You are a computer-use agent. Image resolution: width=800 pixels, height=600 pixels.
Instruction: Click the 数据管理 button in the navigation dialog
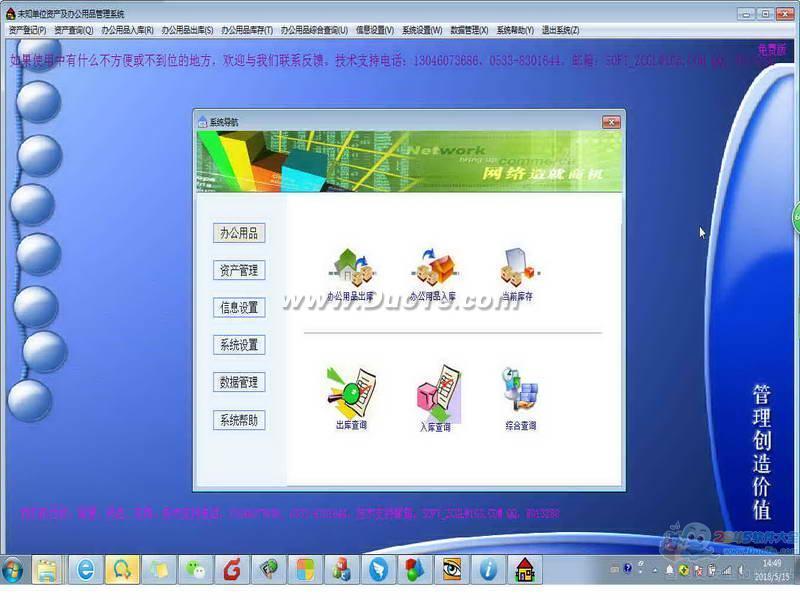pos(239,382)
